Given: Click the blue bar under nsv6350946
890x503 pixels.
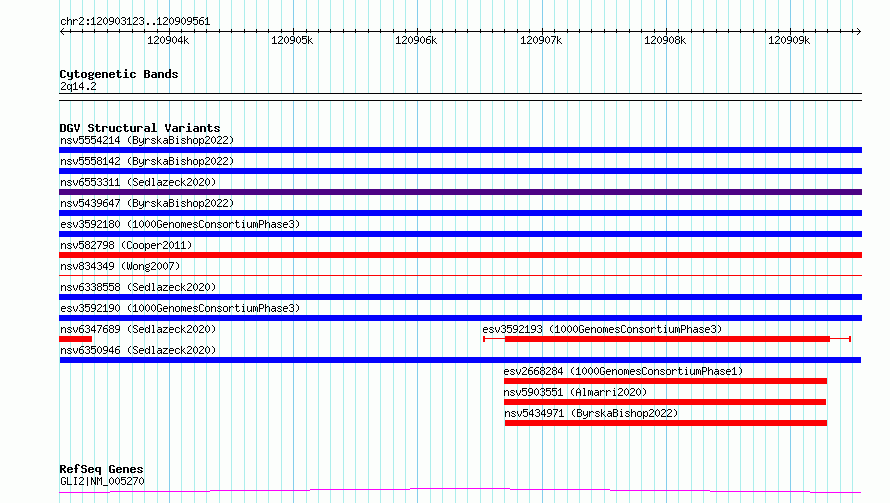Looking at the screenshot, I should (460, 360).
